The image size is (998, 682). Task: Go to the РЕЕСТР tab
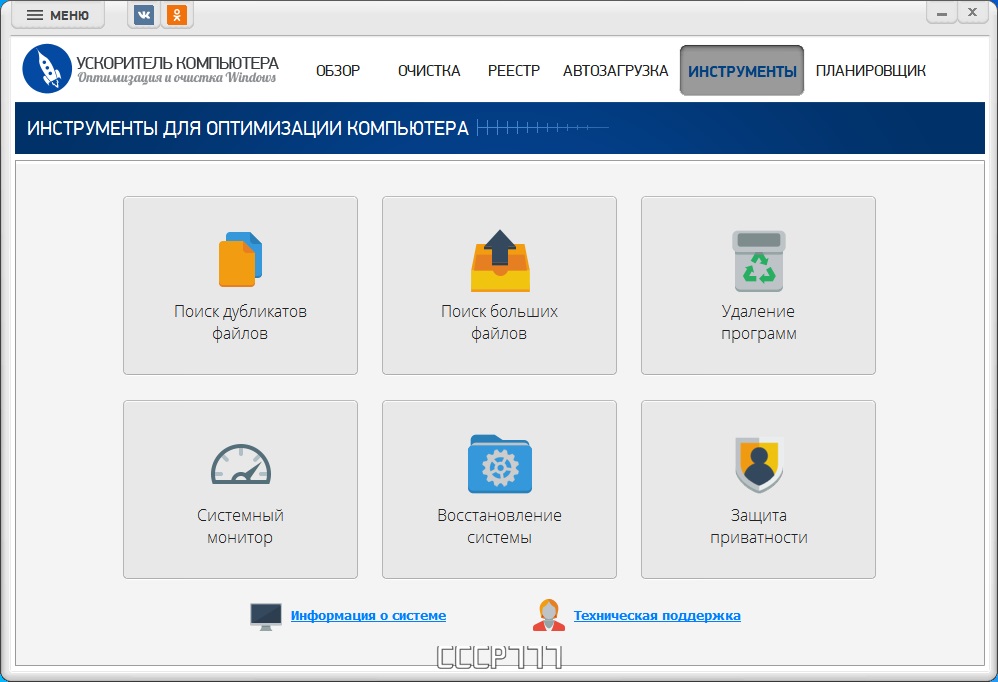514,71
